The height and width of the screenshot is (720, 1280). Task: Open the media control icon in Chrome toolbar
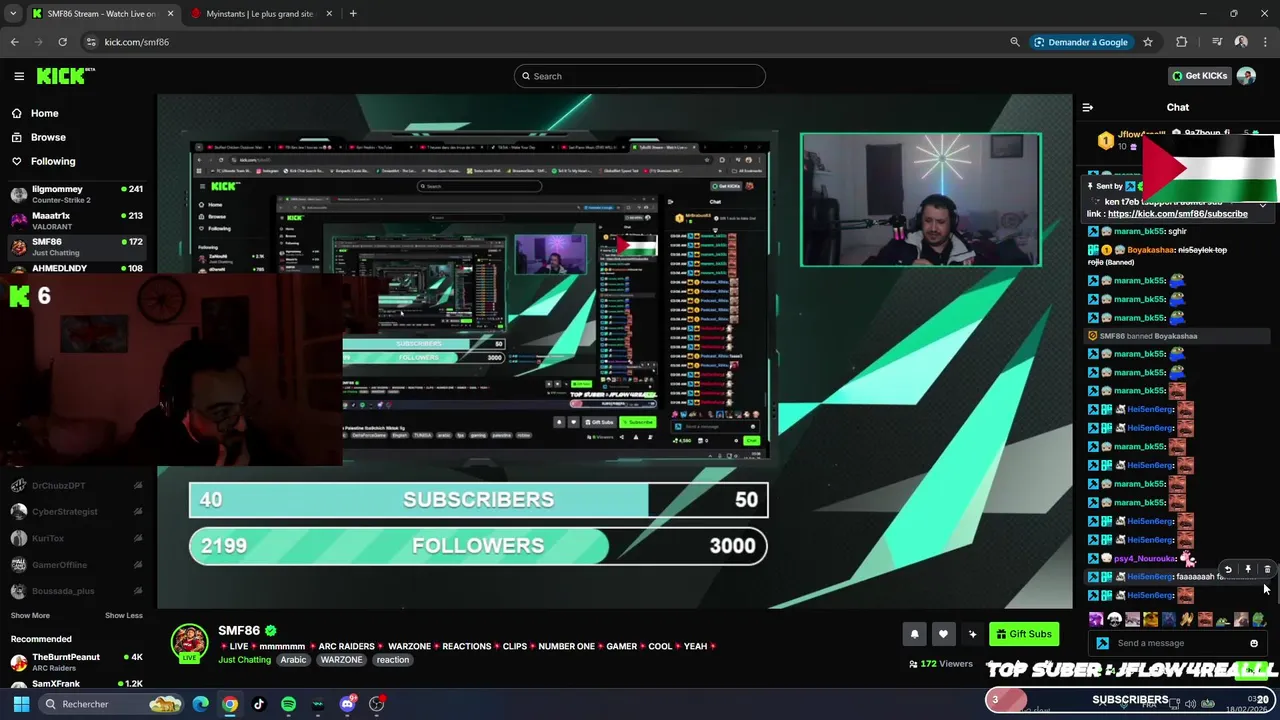pyautogui.click(x=1217, y=42)
